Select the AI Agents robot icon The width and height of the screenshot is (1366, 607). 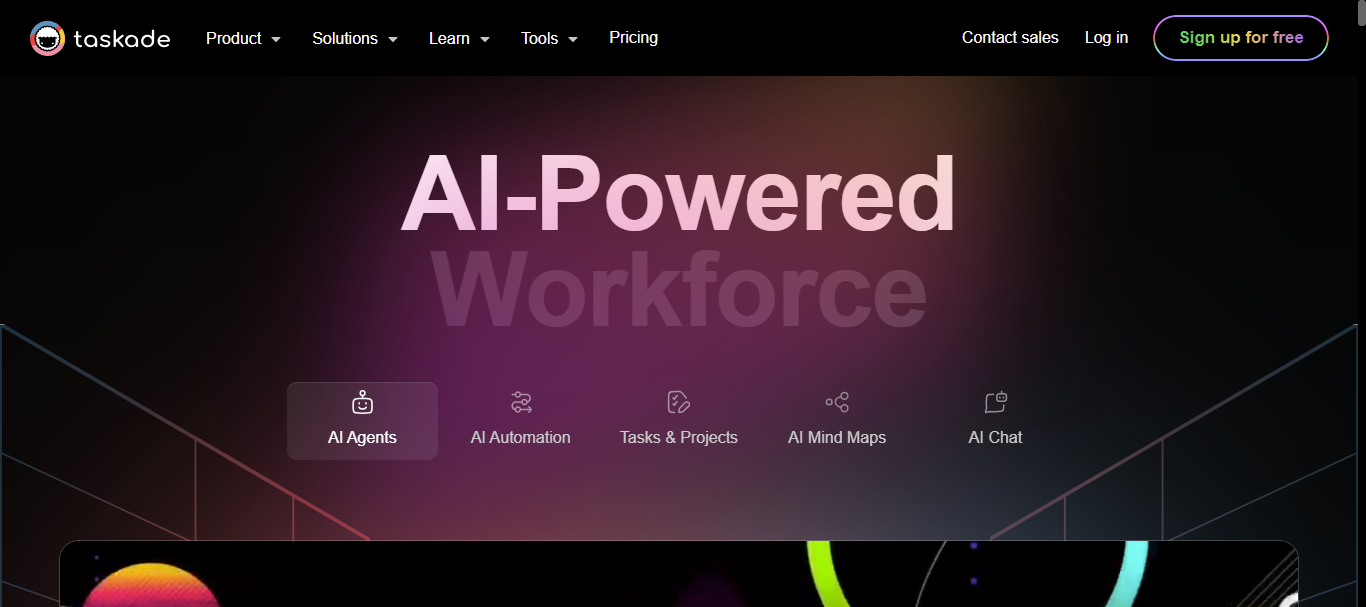(362, 402)
